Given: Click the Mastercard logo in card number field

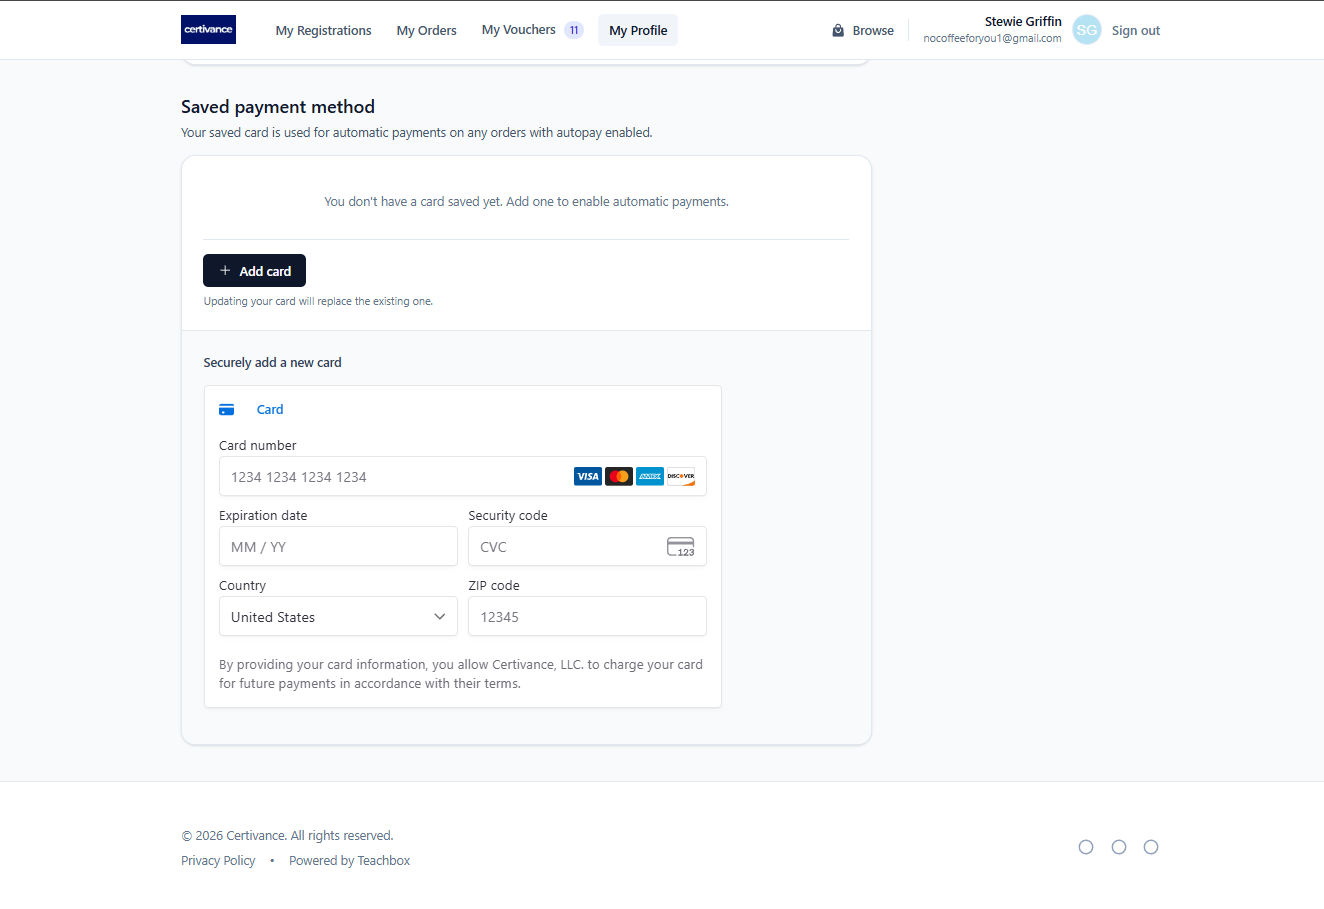Looking at the screenshot, I should point(619,477).
